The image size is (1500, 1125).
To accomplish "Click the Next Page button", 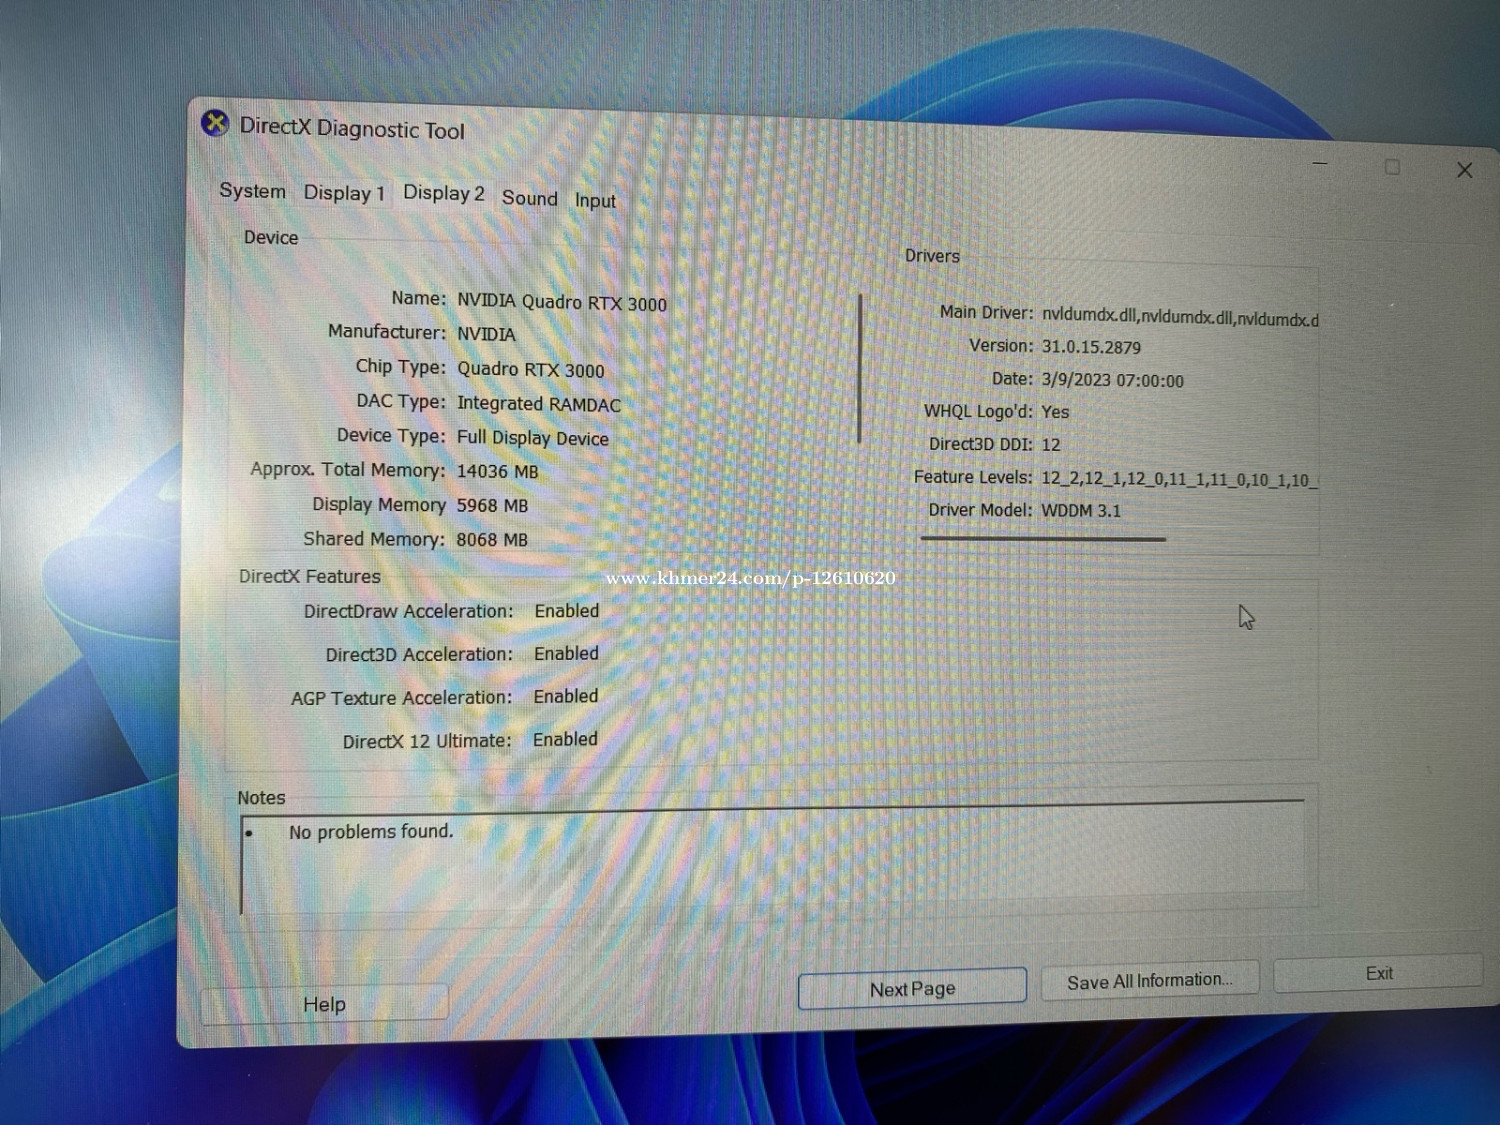I will tap(912, 989).
